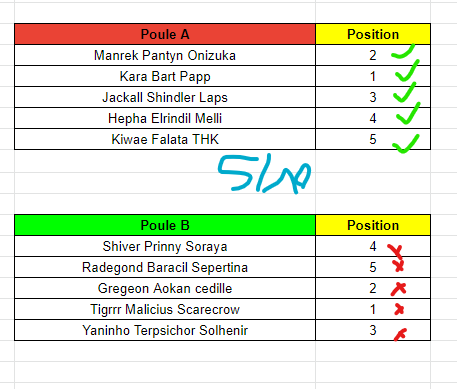Click the yellow Position header of Poule B
This screenshot has width=457, height=389.
(x=373, y=225)
